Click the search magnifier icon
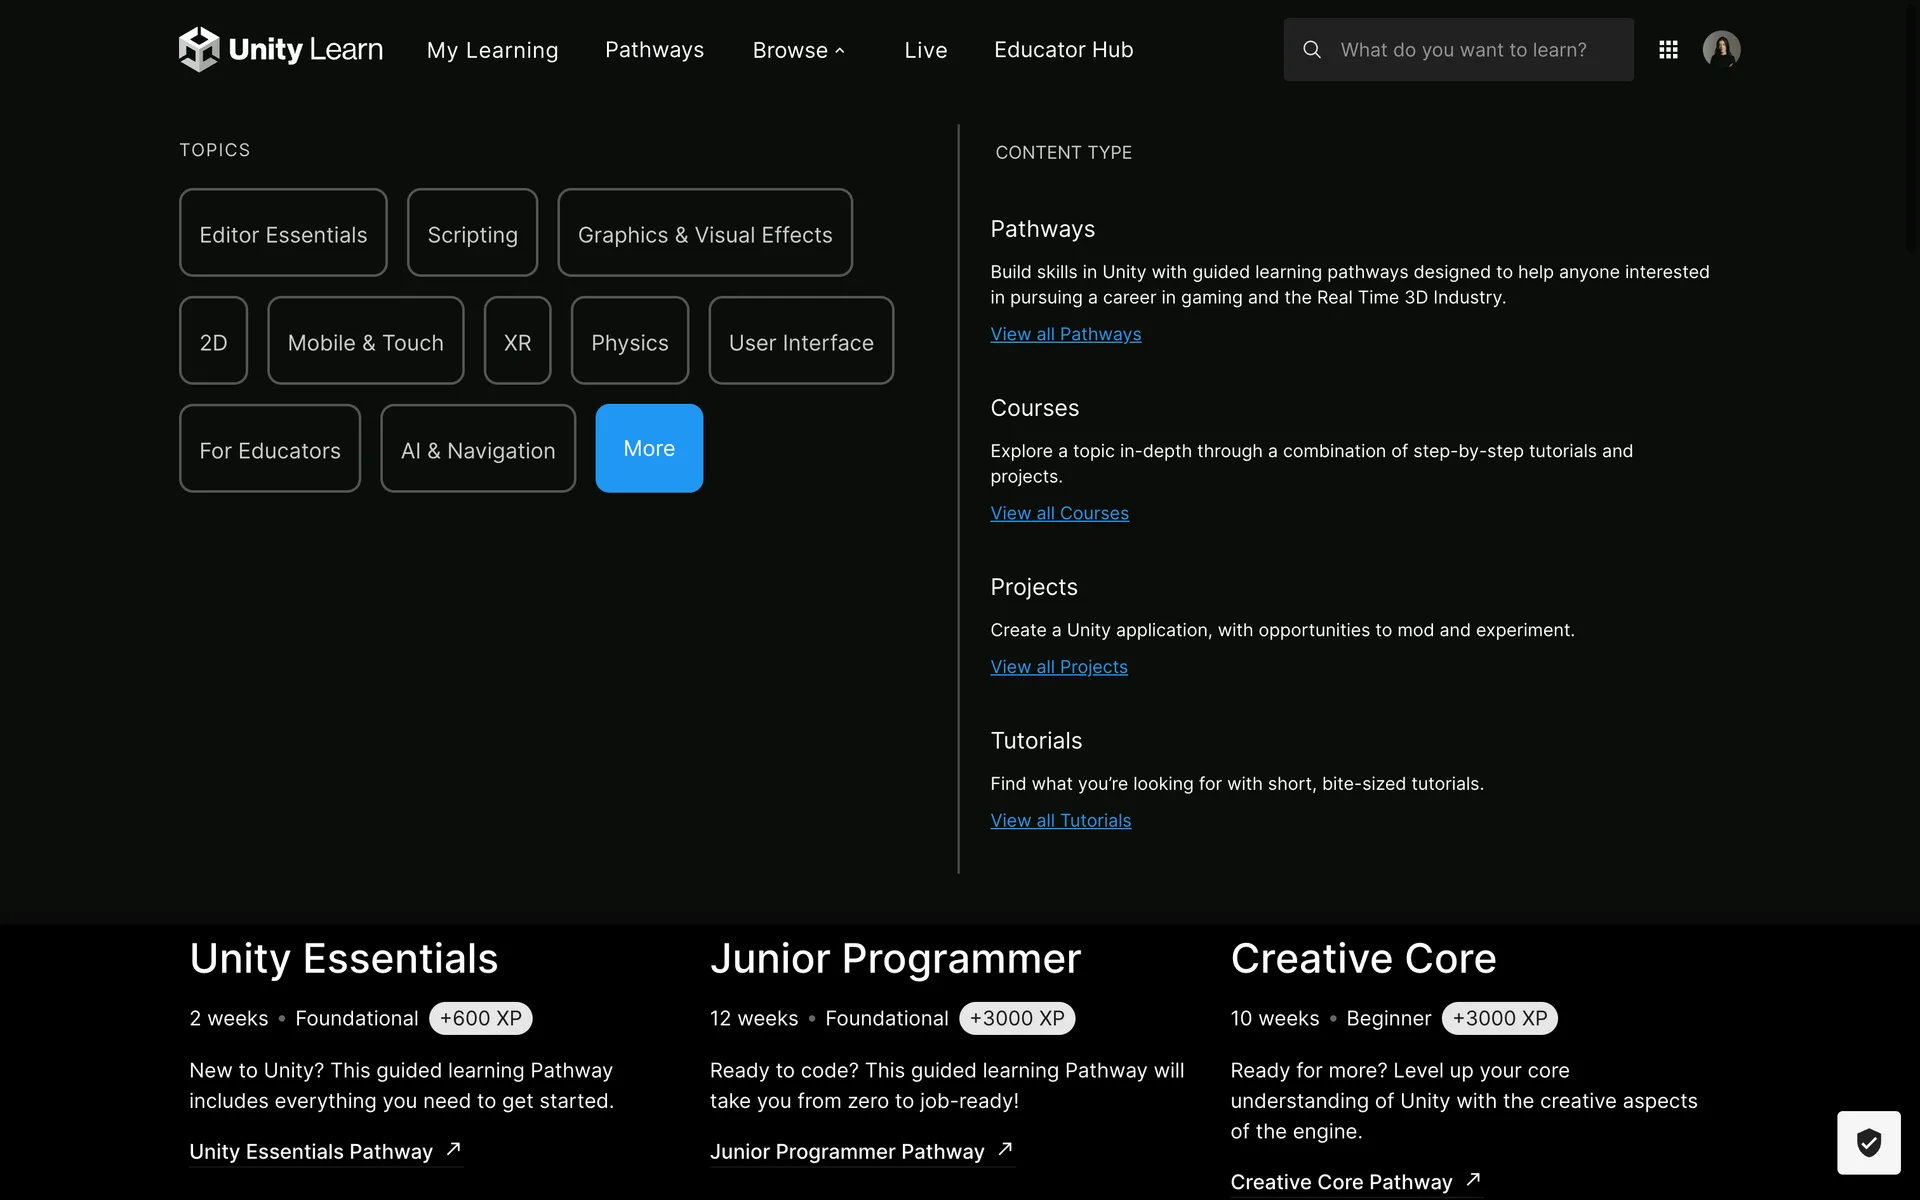This screenshot has width=1920, height=1200. coord(1312,50)
